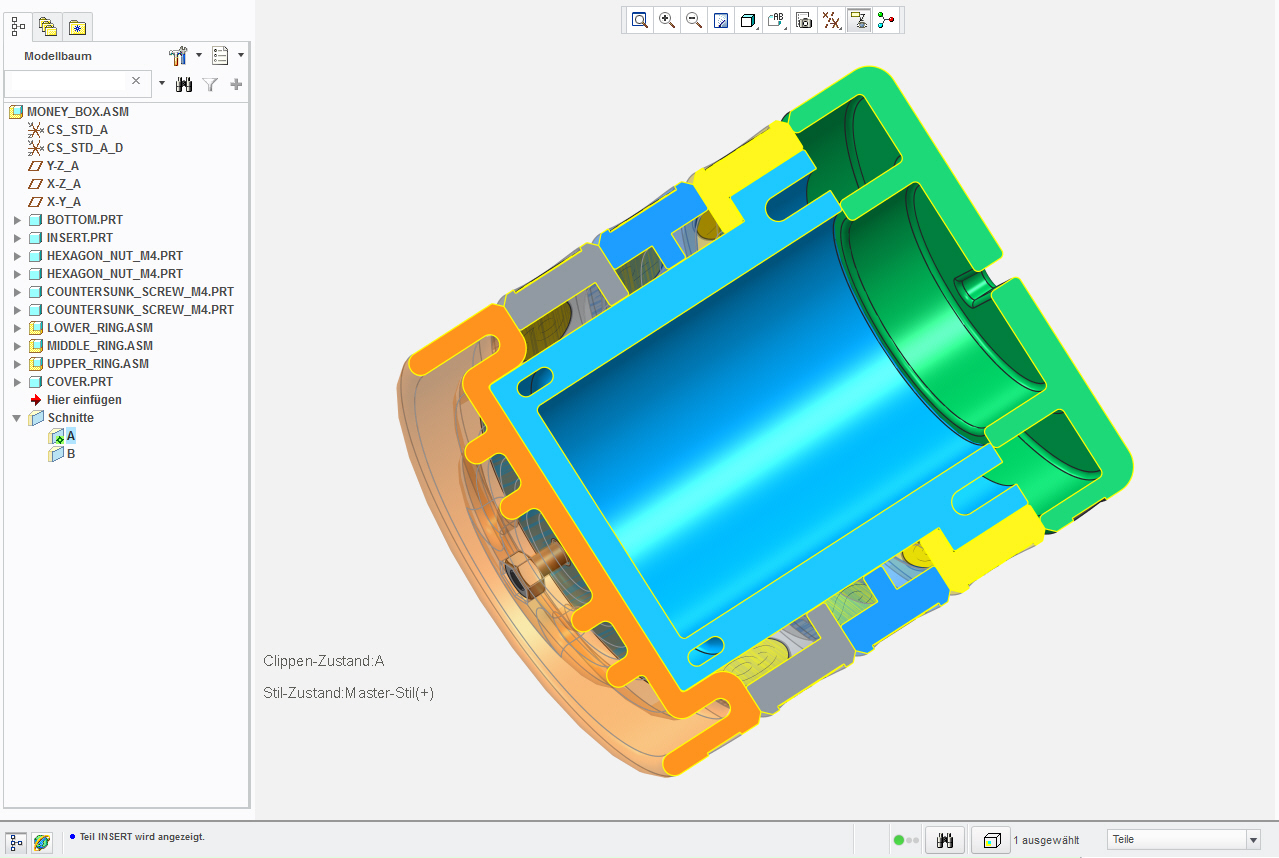Click the Refit zoom-to-fit icon
Viewport: 1279px width, 858px height.
640,20
